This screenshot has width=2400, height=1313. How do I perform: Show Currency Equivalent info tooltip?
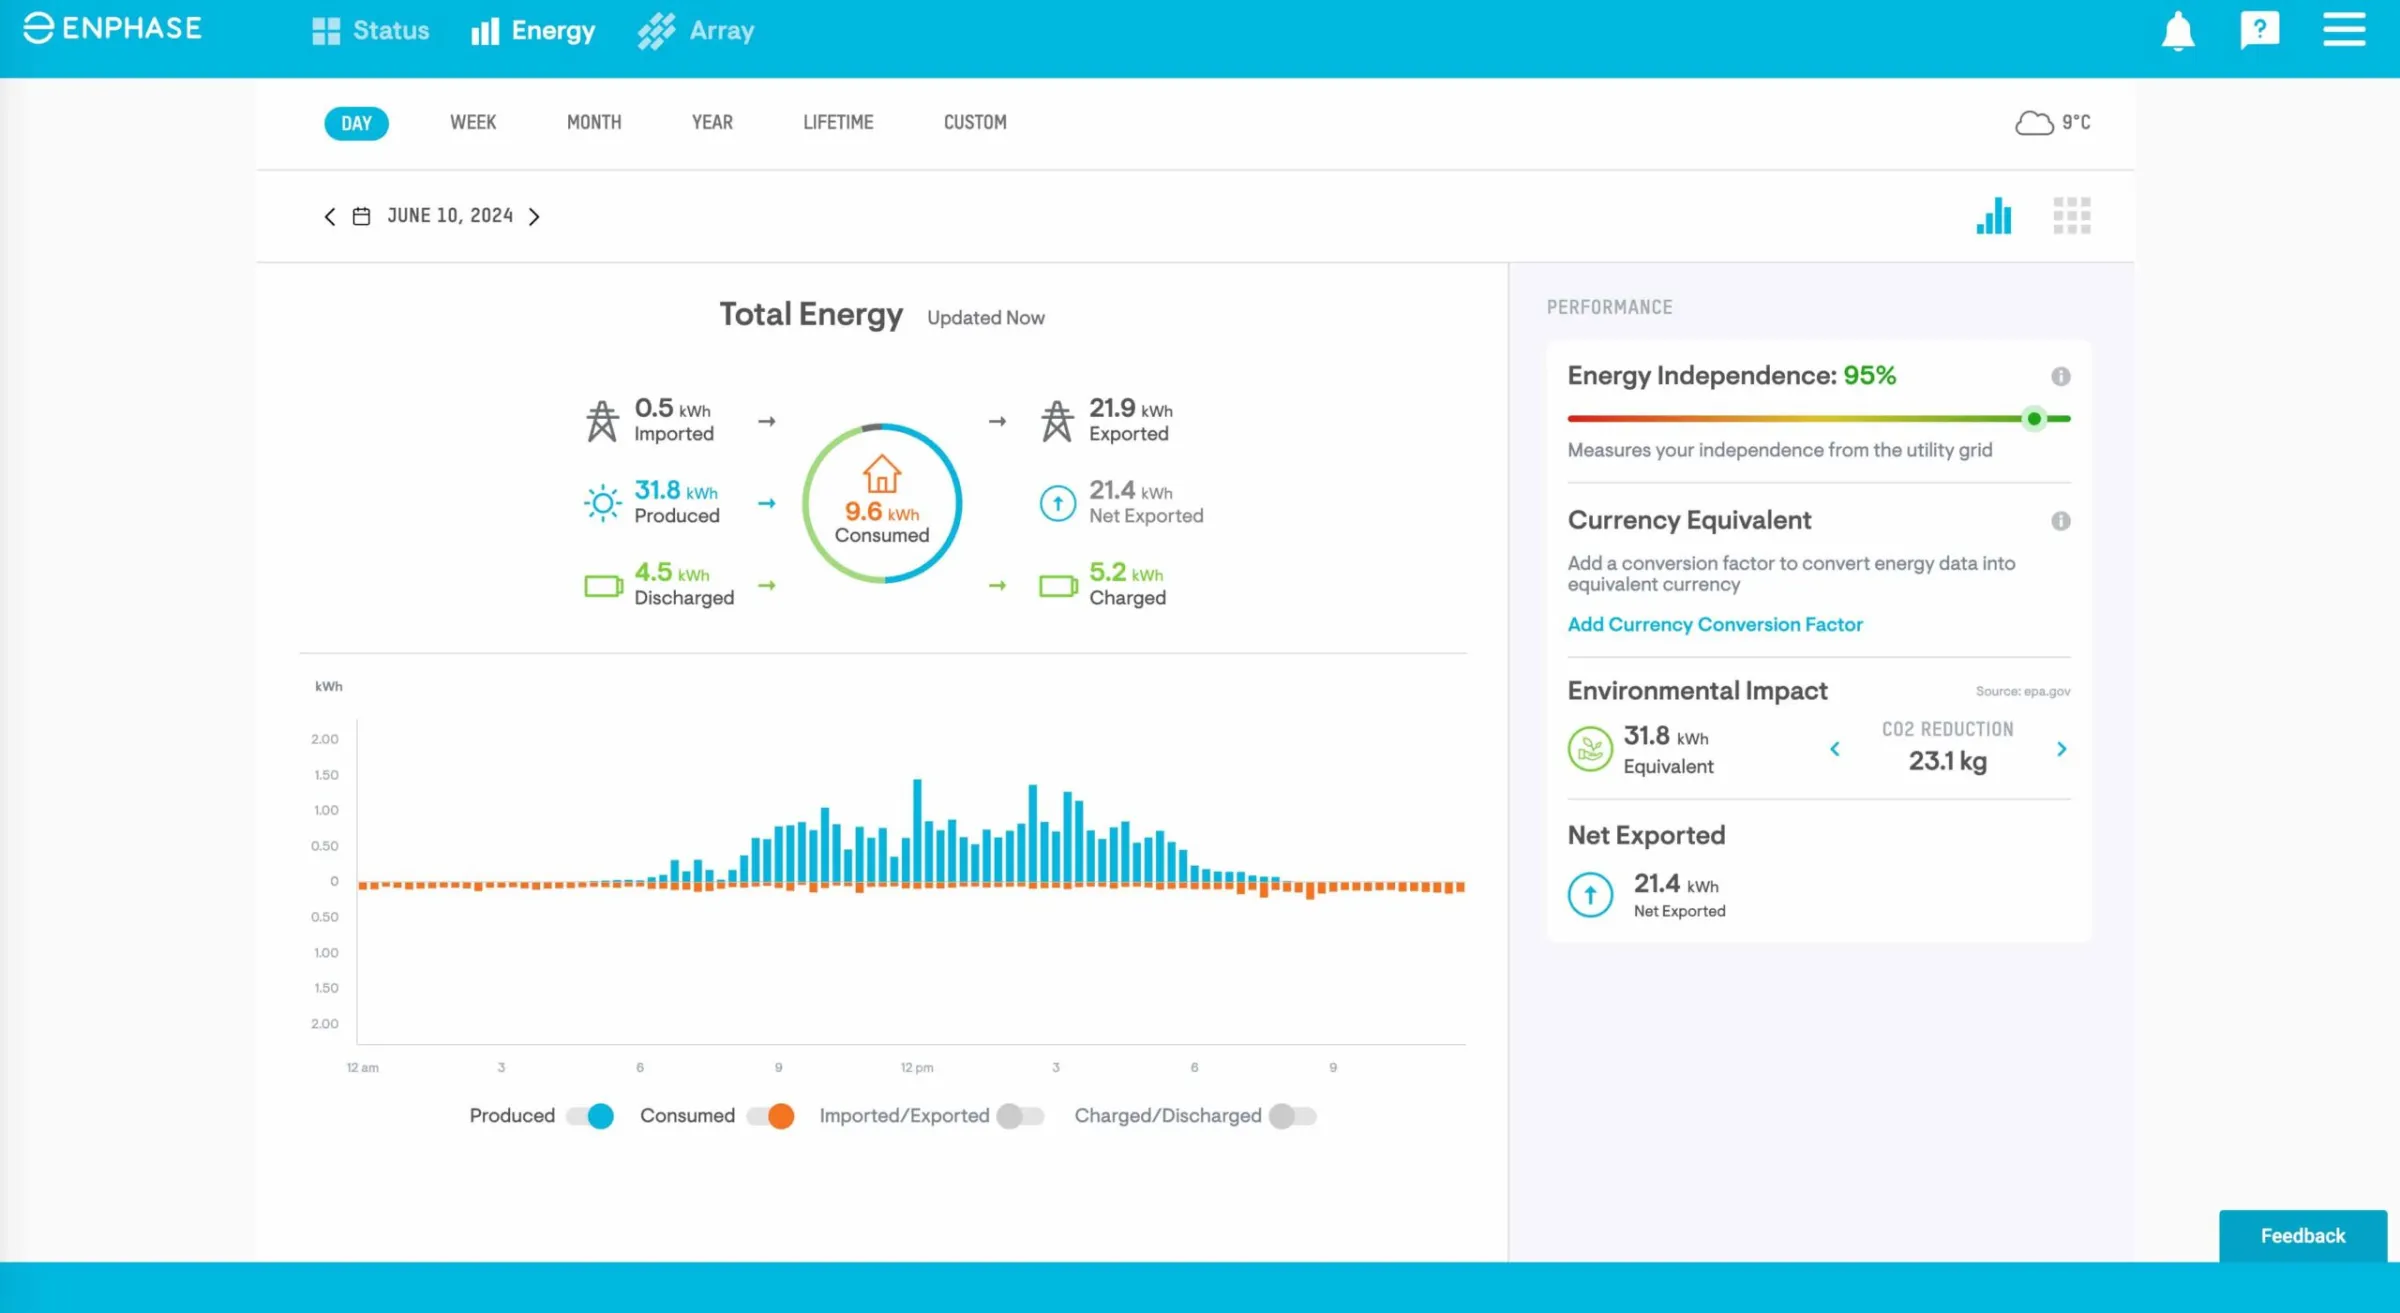(2061, 521)
